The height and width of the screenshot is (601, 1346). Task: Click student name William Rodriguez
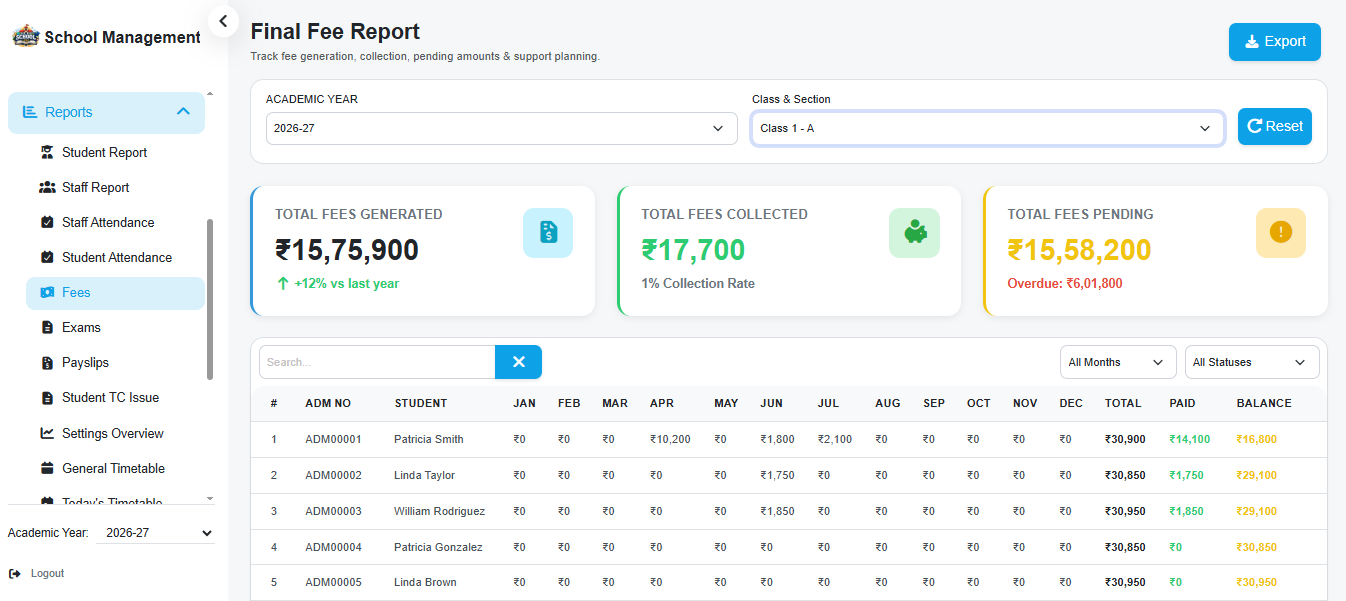pyautogui.click(x=440, y=511)
